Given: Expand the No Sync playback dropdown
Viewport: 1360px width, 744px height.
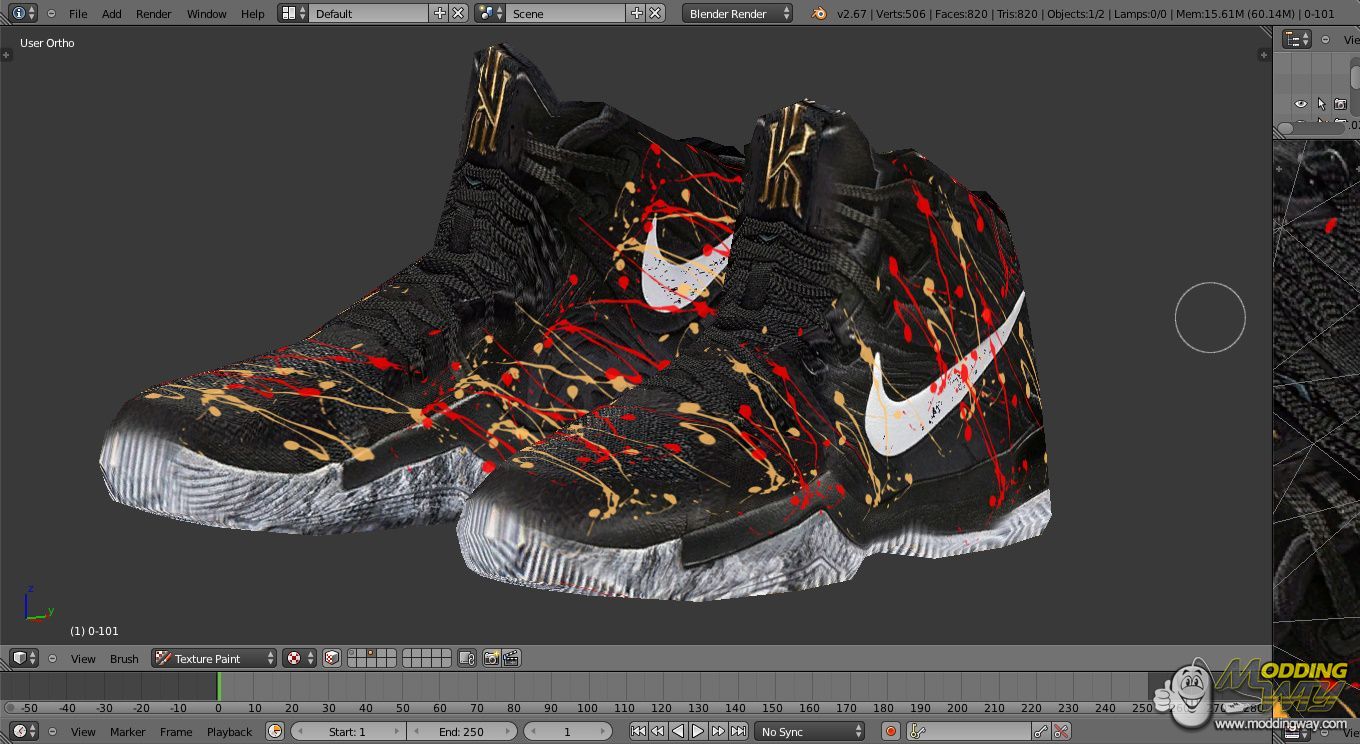Looking at the screenshot, I should click(809, 732).
